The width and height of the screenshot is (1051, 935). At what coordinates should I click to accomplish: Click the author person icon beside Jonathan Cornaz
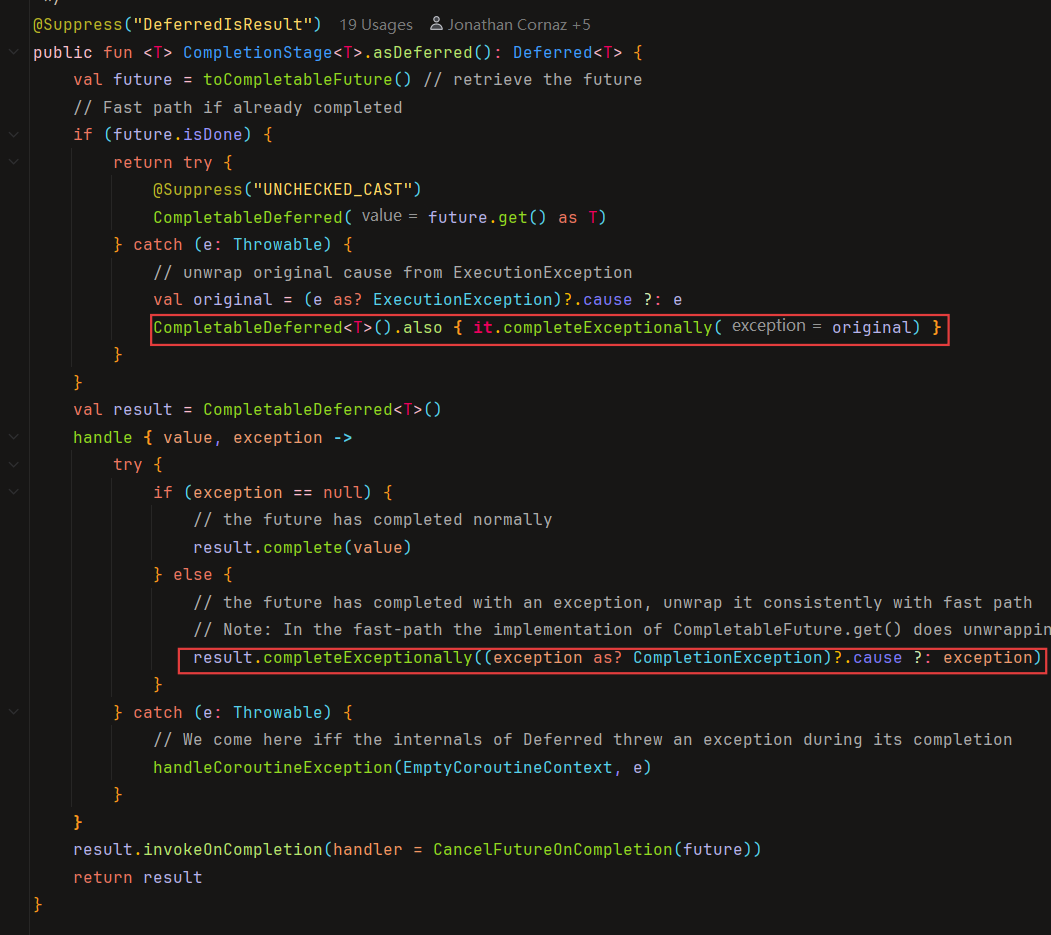[436, 24]
